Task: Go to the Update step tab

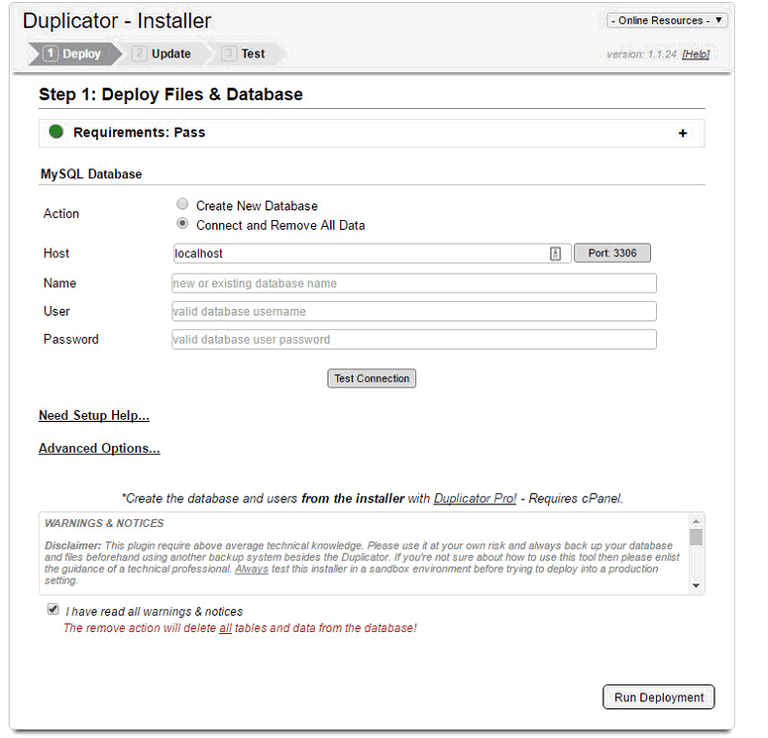Action: click(163, 54)
